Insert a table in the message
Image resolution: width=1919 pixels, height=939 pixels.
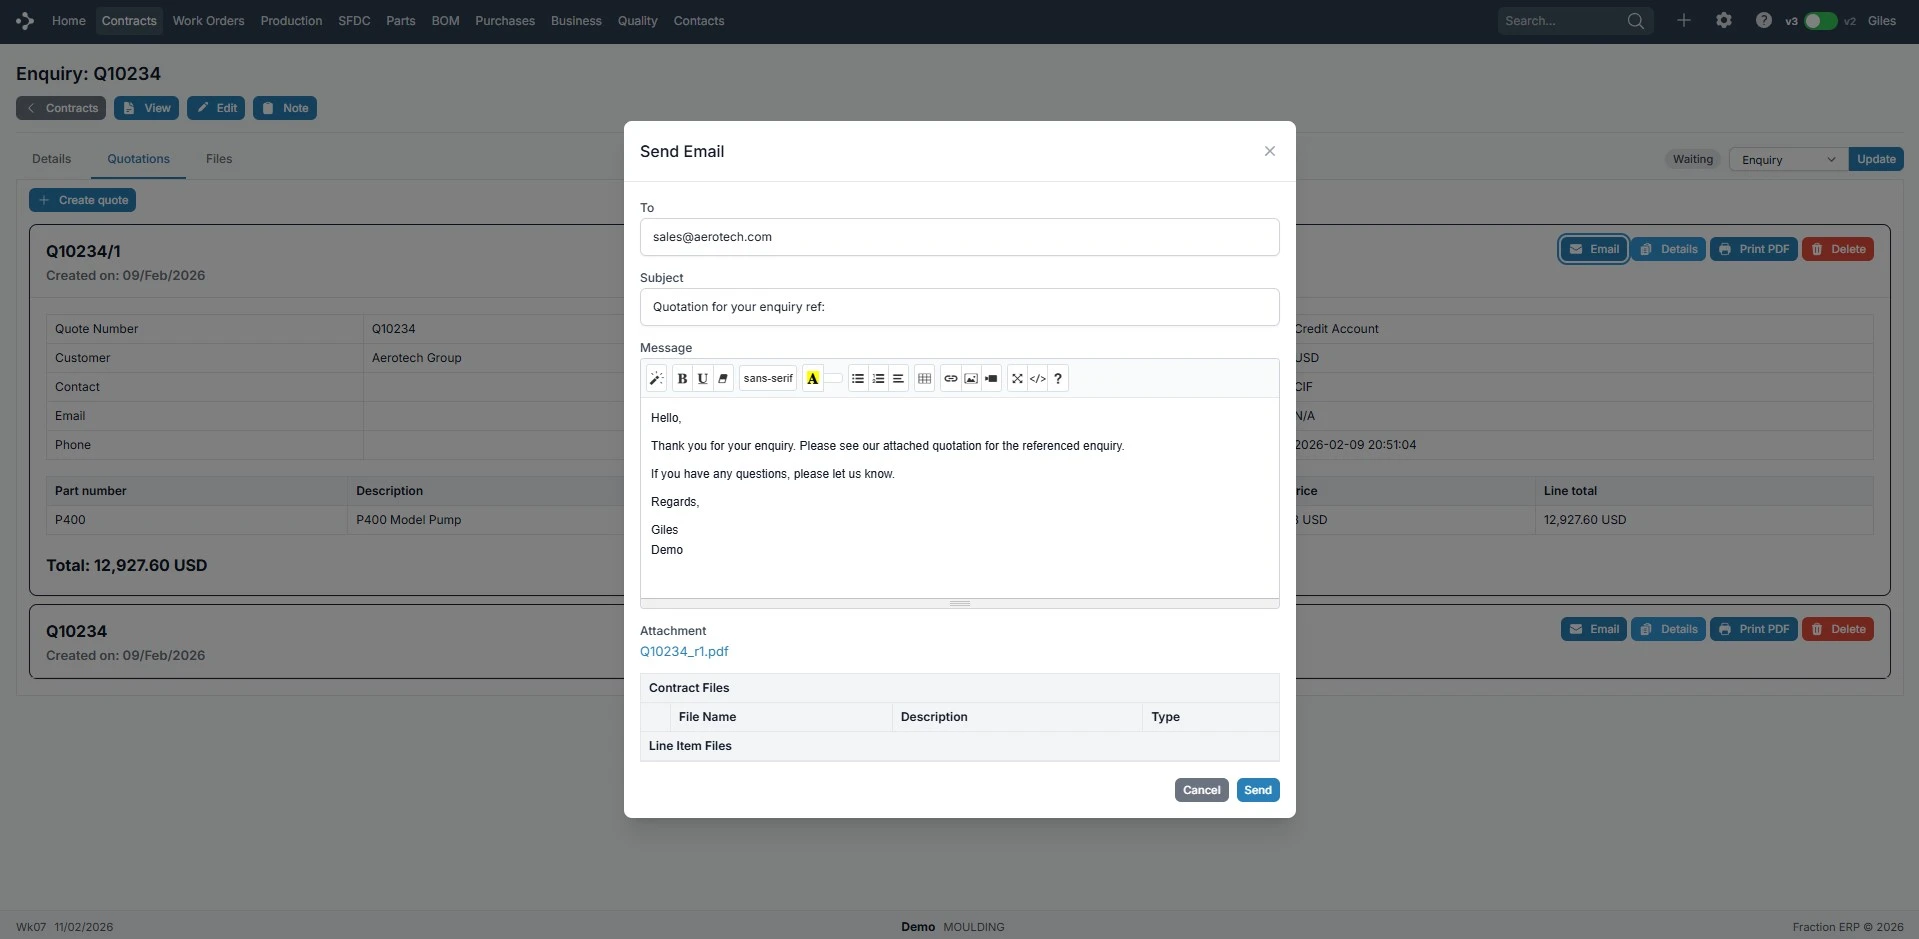[924, 379]
